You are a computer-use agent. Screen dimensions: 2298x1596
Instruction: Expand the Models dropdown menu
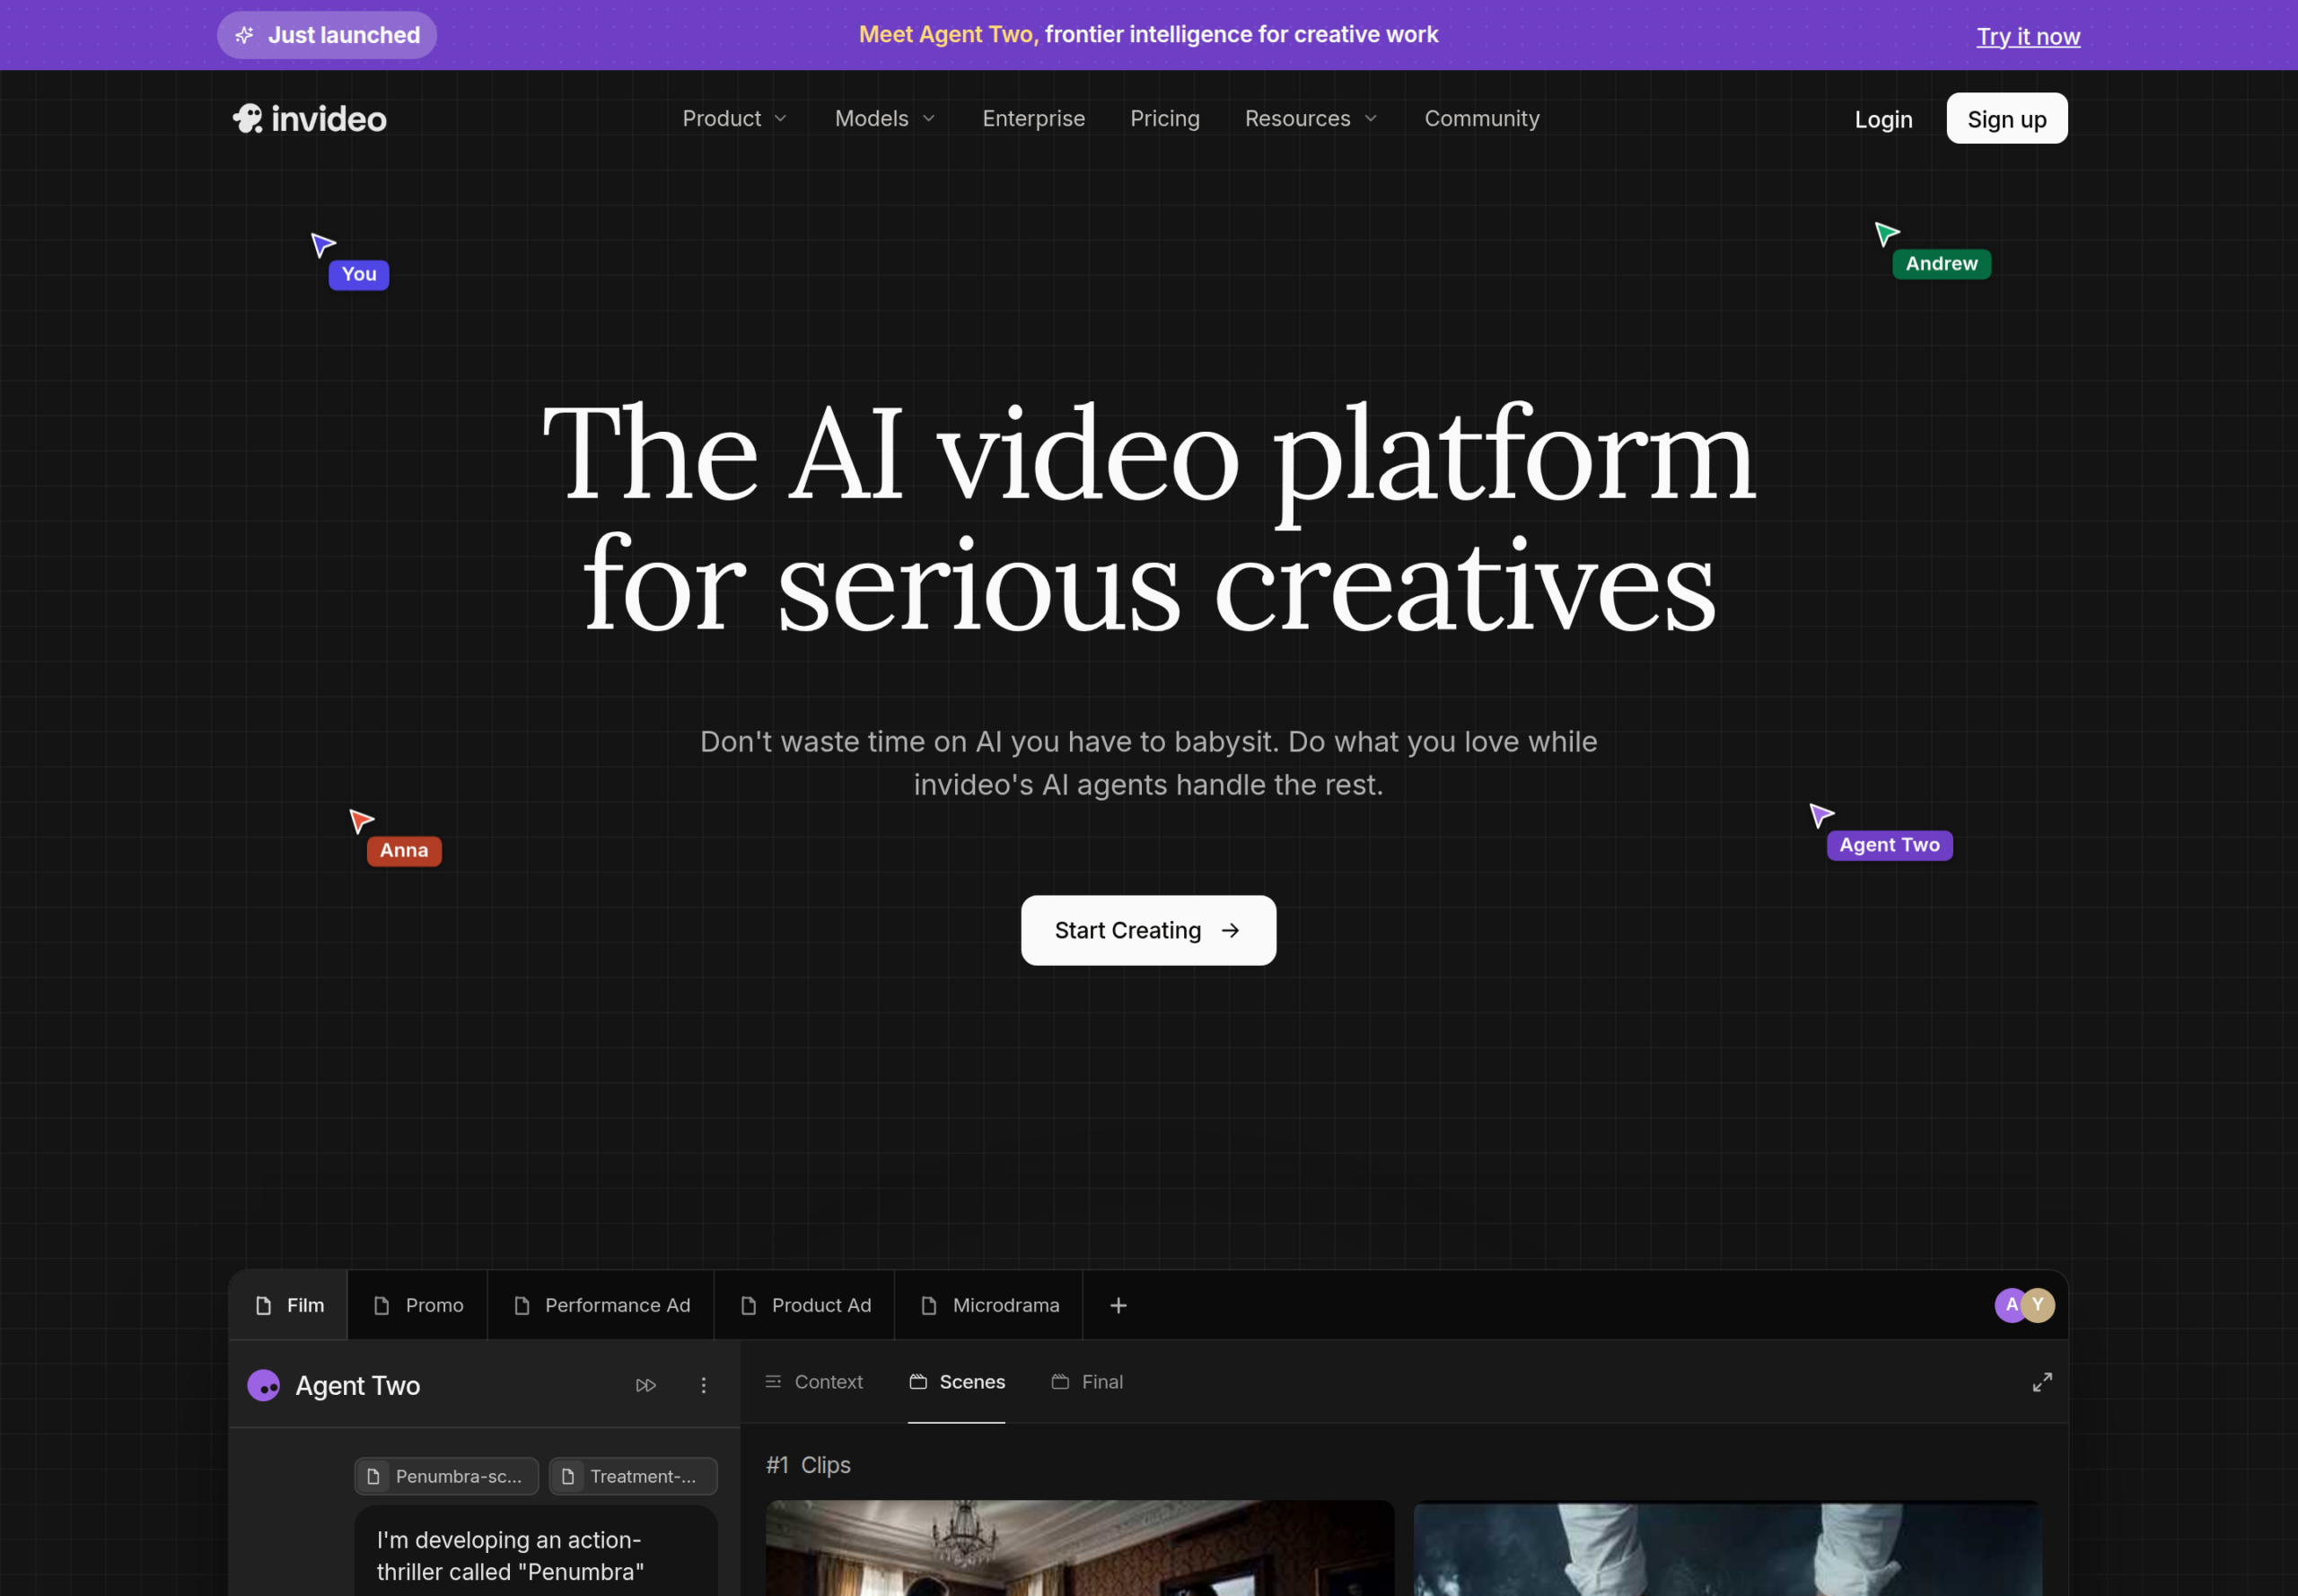point(885,118)
